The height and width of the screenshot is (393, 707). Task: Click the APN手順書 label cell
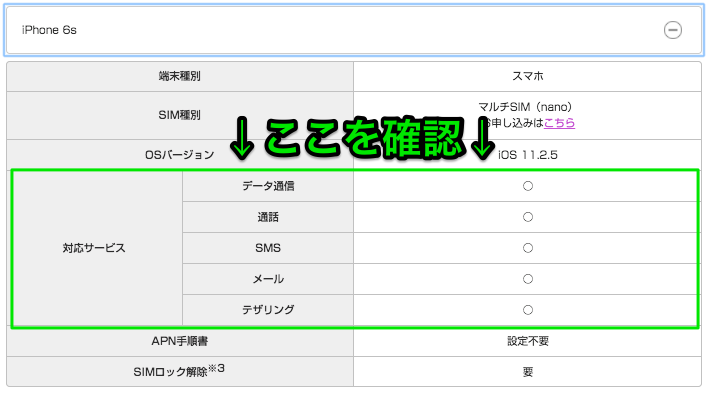click(x=180, y=341)
